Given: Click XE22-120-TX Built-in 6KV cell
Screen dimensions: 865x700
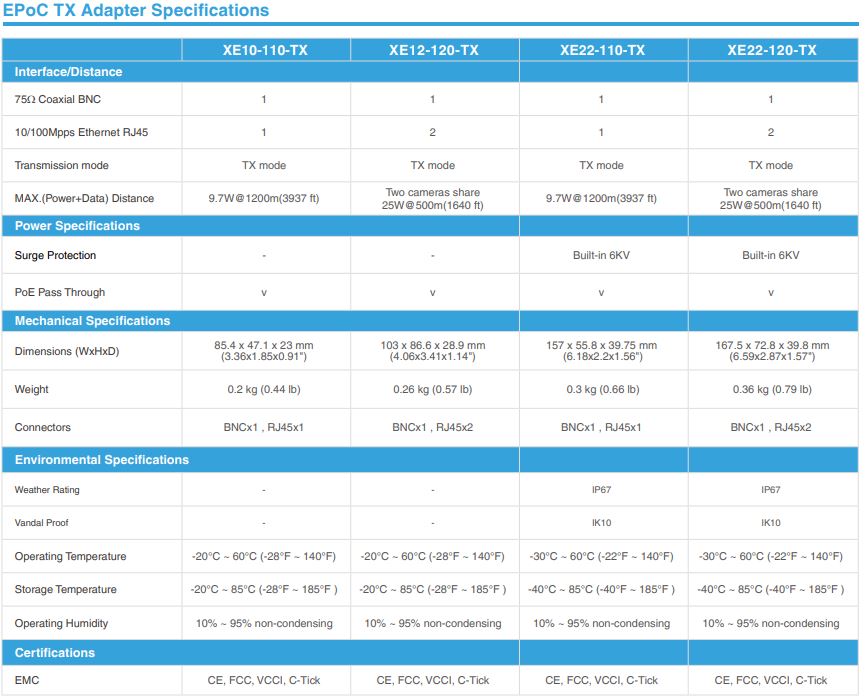Looking at the screenshot, I should click(x=771, y=255).
